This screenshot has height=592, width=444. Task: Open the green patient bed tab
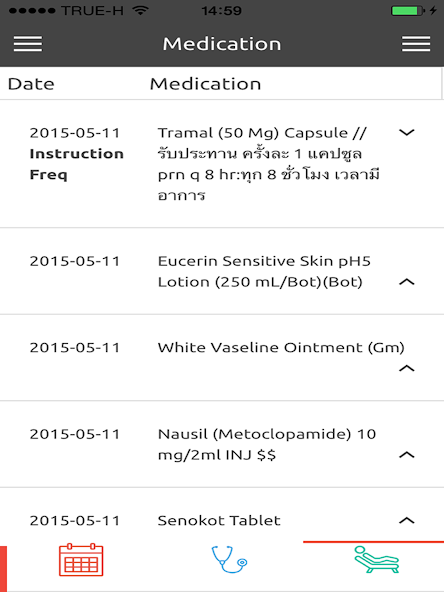pos(376,560)
